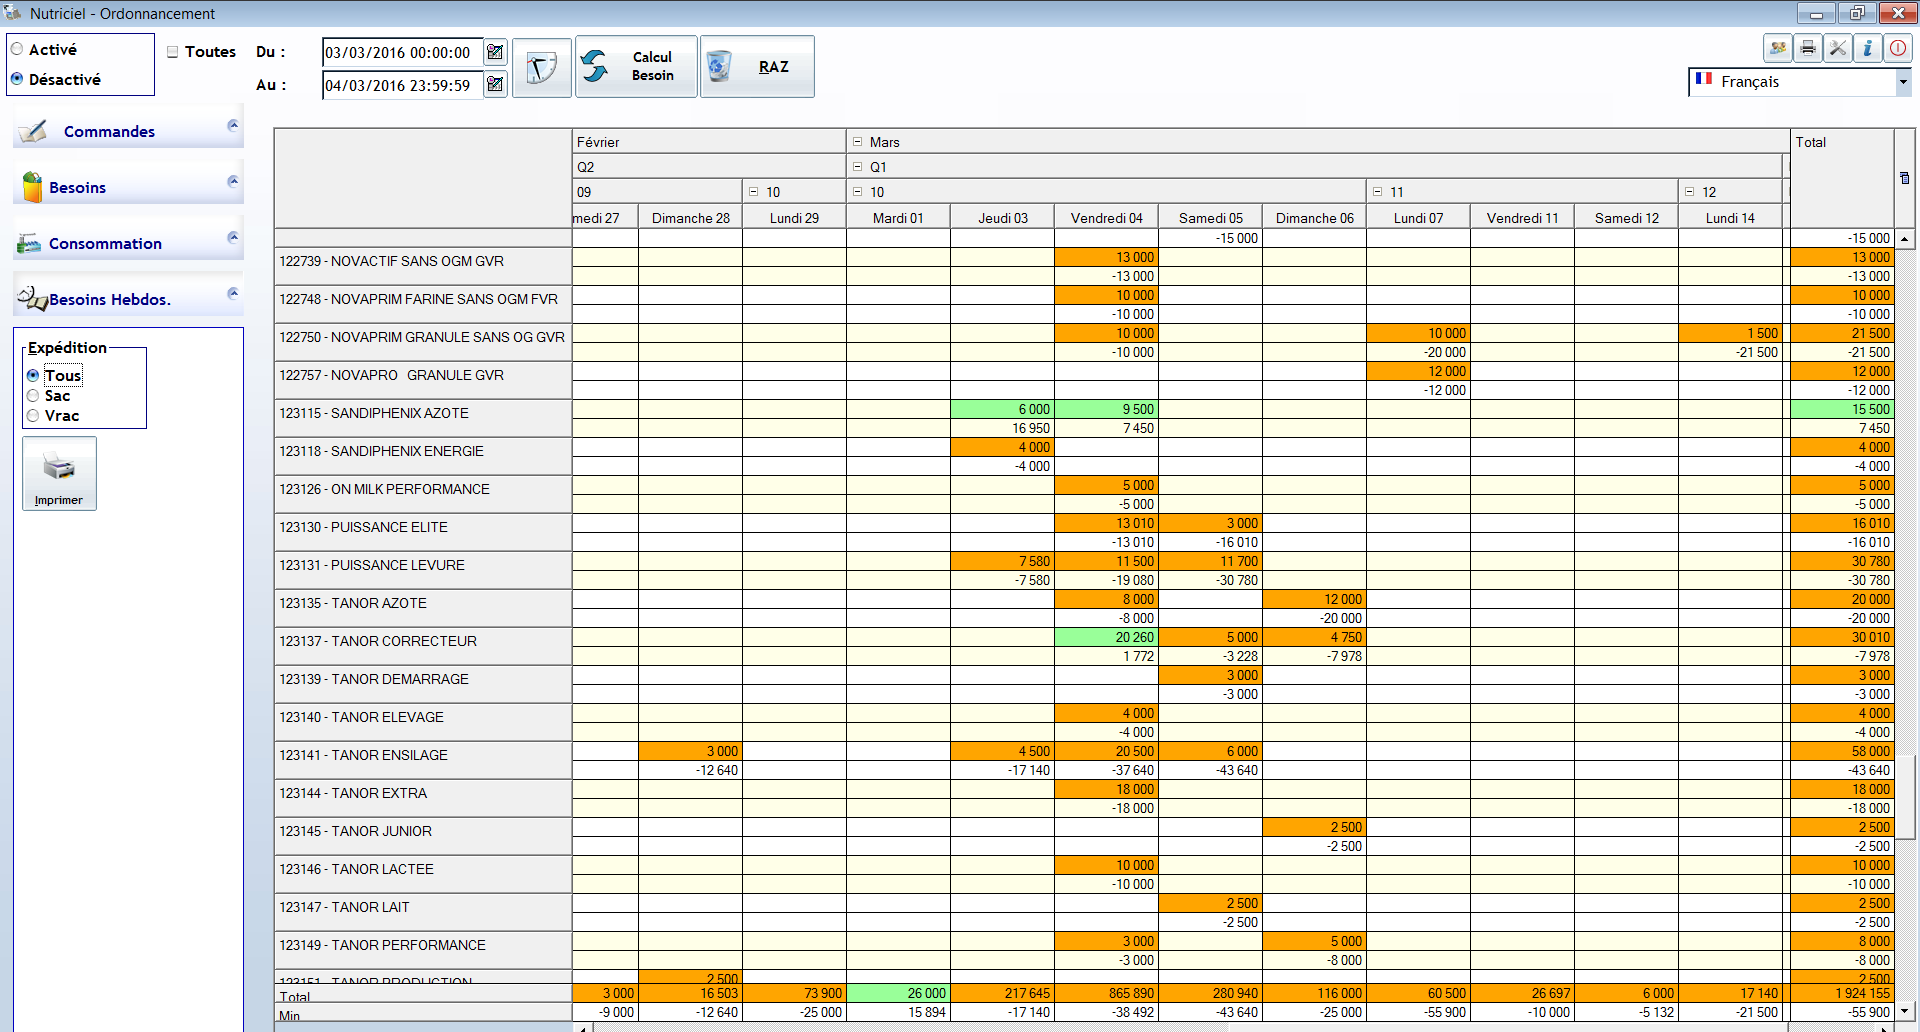The height and width of the screenshot is (1032, 1920).
Task: Click the red power quit icon
Action: [1897, 48]
